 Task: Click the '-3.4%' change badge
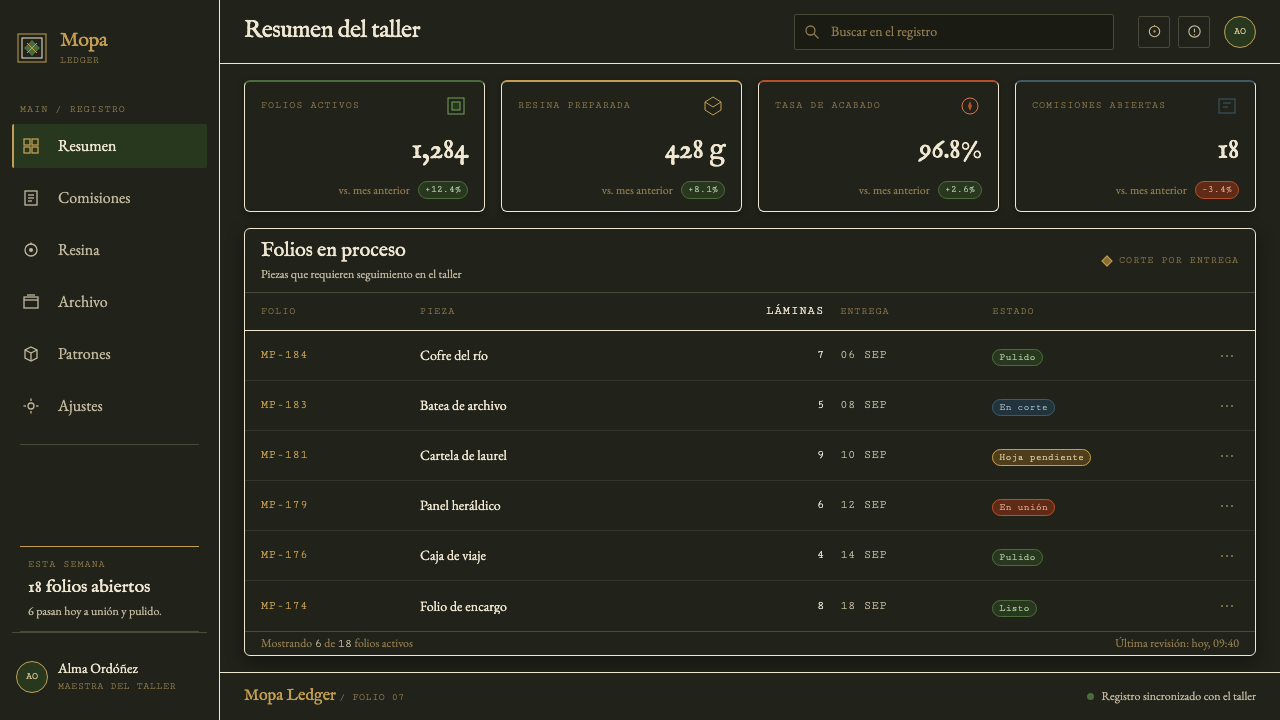[1217, 190]
